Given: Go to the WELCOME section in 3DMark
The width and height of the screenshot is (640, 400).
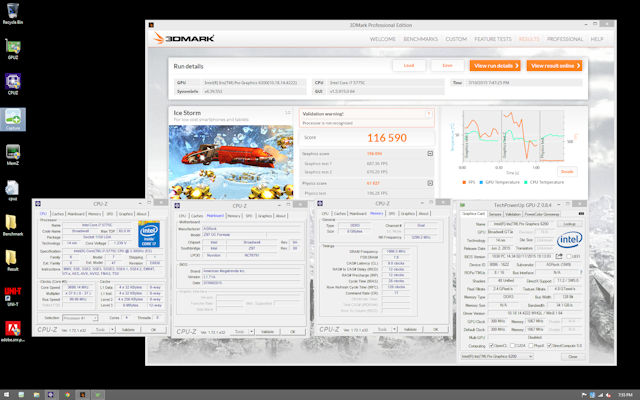Looking at the screenshot, I should (x=382, y=39).
